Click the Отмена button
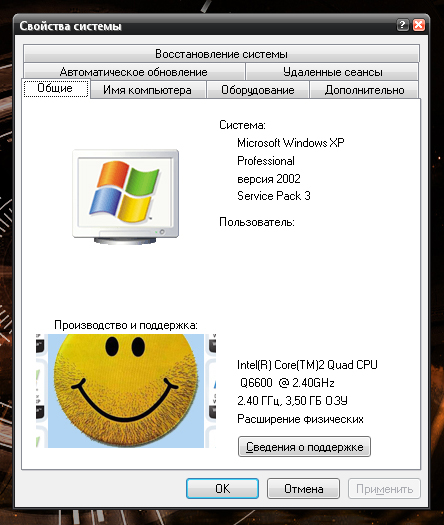The image size is (444, 525). [303, 489]
